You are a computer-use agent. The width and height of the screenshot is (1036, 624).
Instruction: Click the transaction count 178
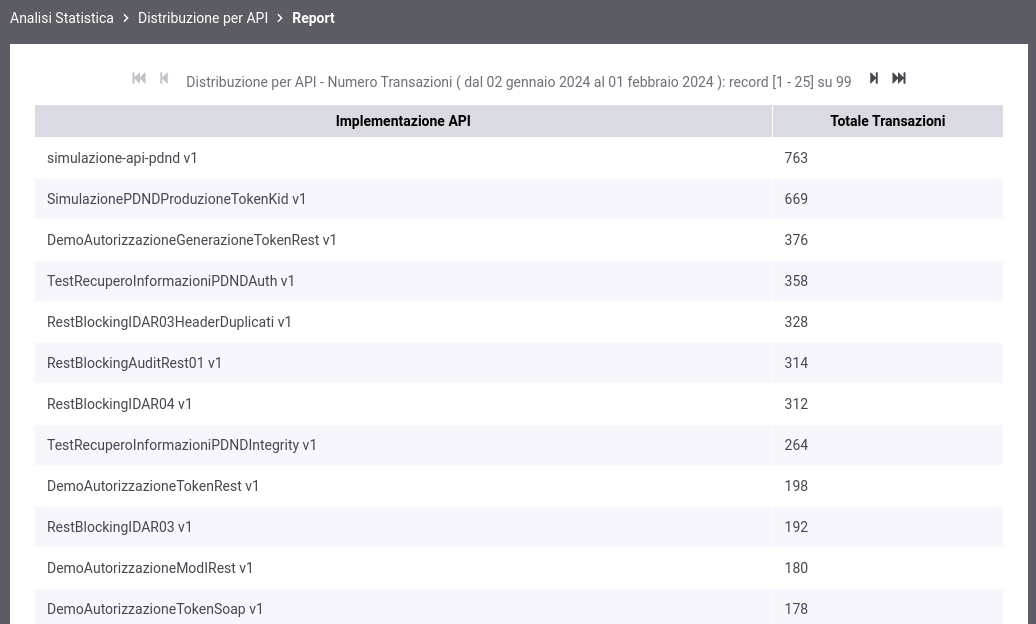796,609
